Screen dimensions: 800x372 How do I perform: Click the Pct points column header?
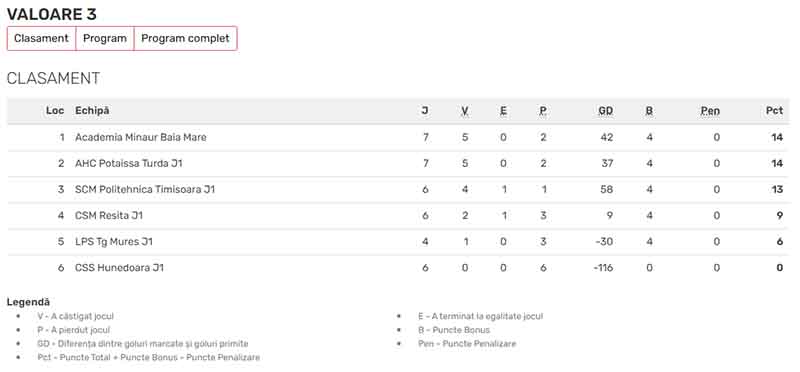[x=774, y=111]
